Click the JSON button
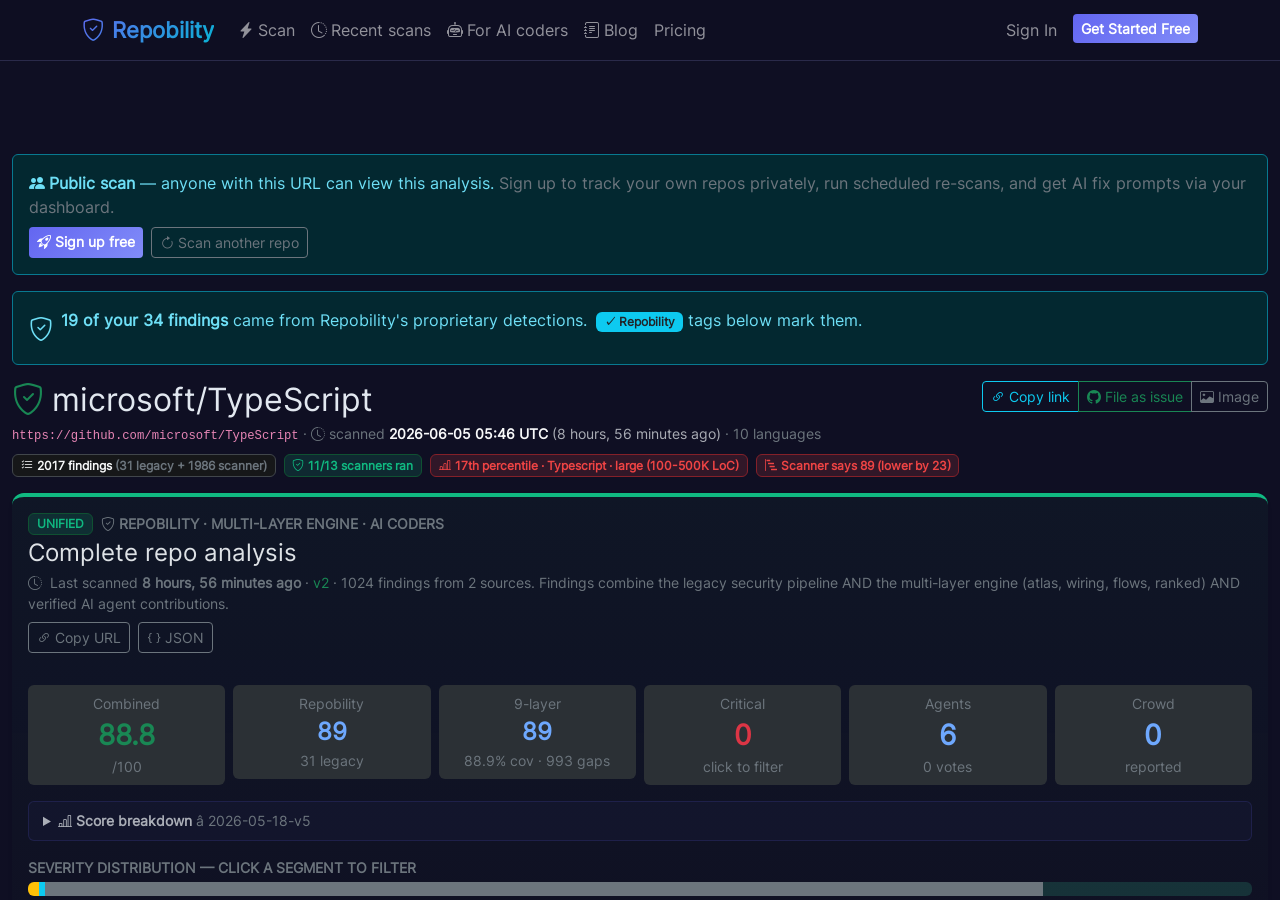Viewport: 1280px width, 900px height. 175,637
